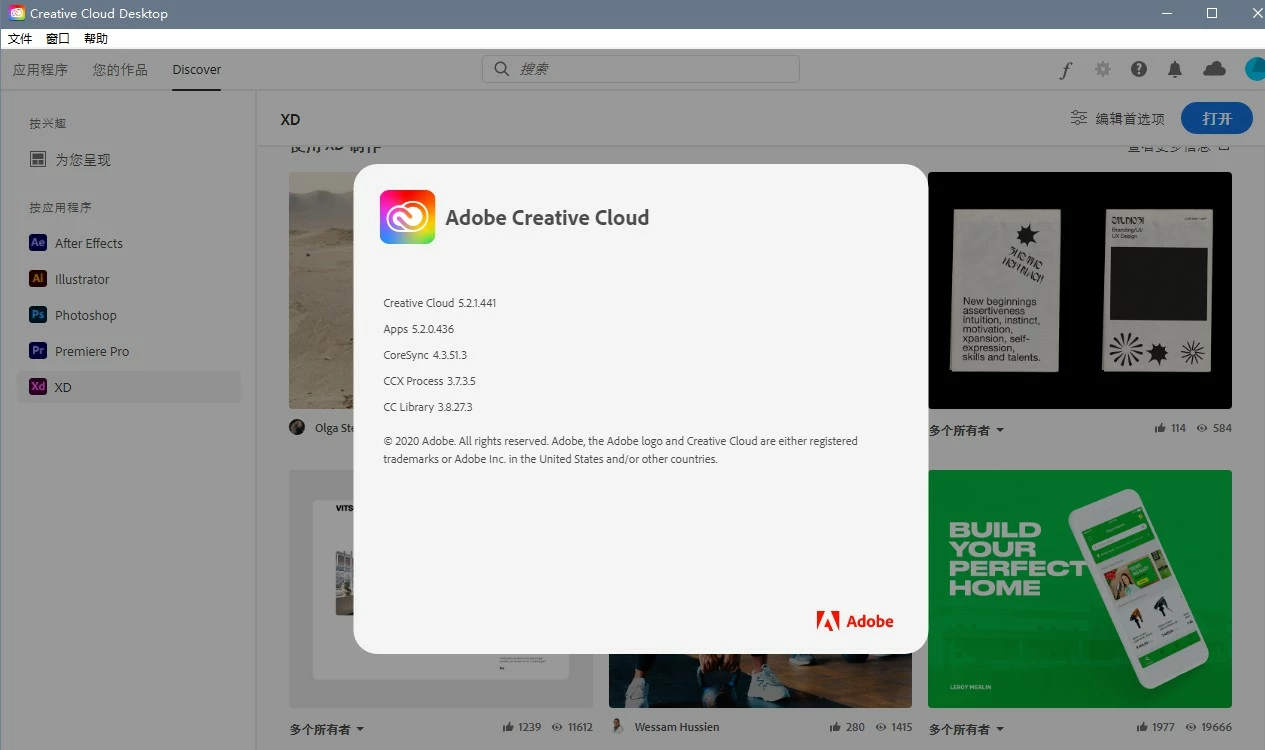Click the magnifier icon in search box
The height and width of the screenshot is (750, 1265).
tap(502, 69)
